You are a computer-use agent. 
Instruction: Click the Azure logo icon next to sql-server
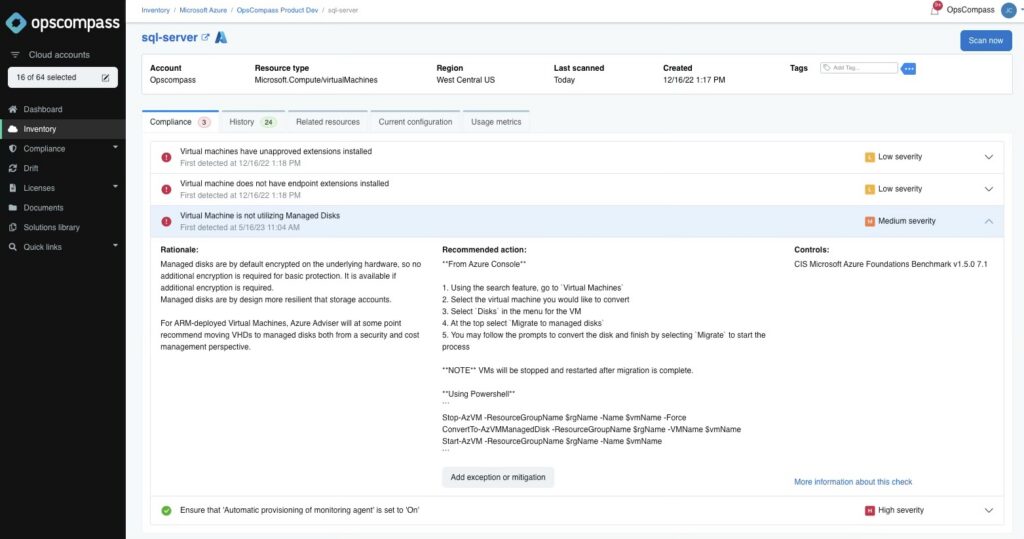point(222,37)
